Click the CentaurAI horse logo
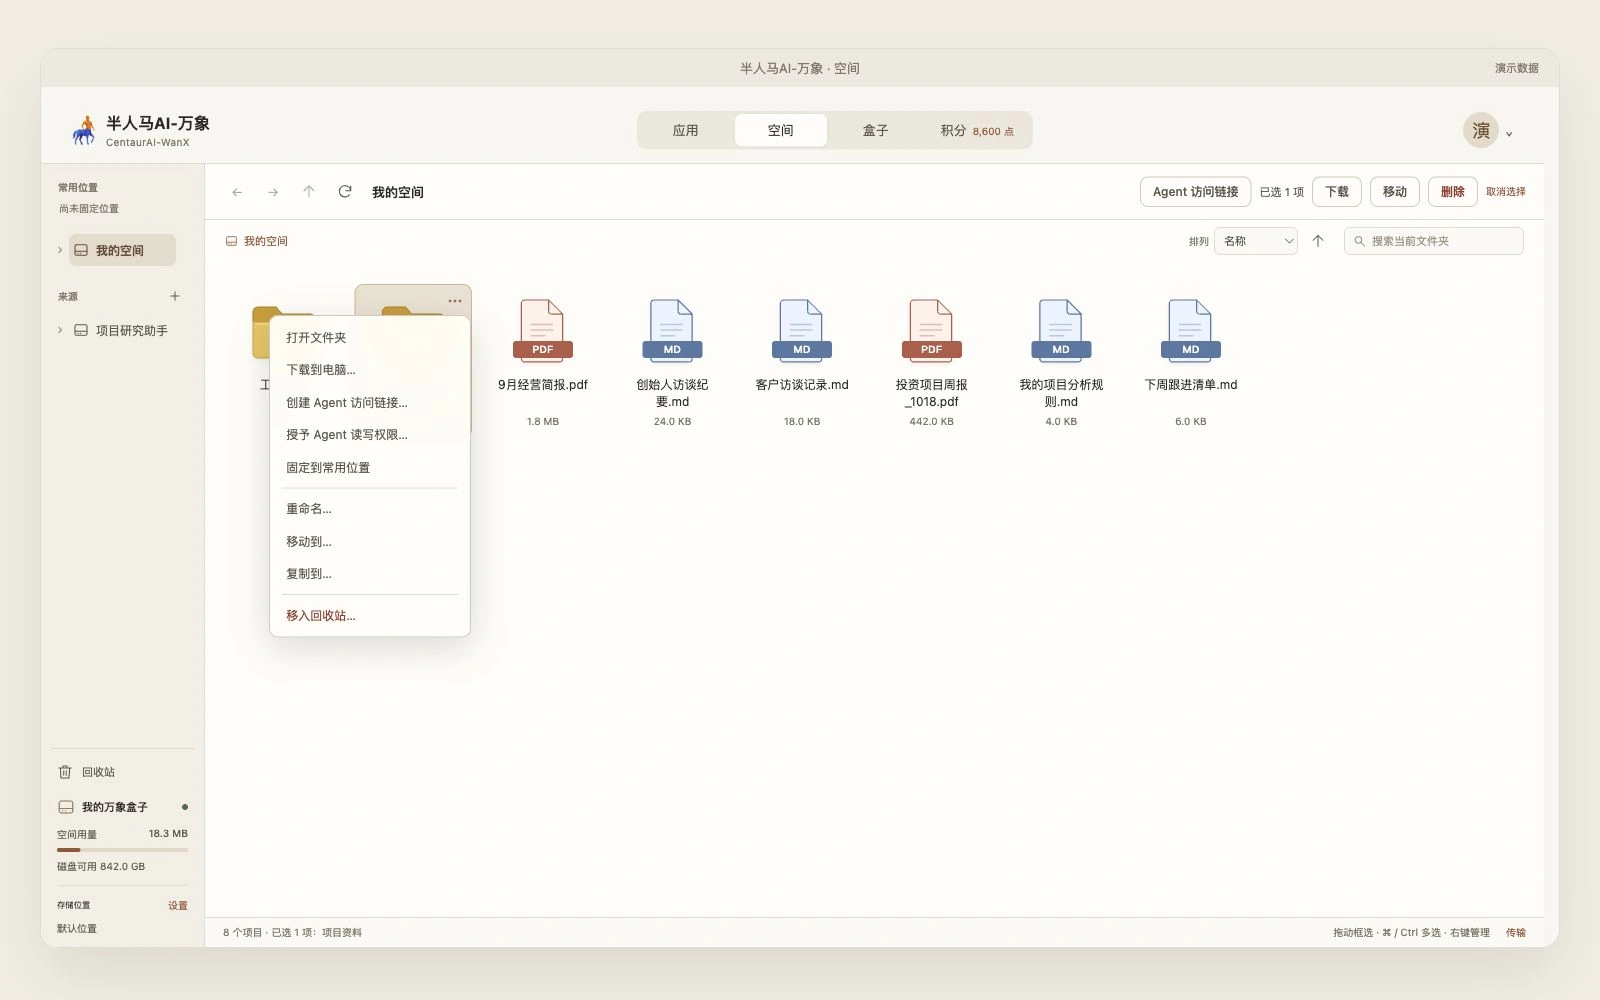The width and height of the screenshot is (1600, 1000). 84,130
